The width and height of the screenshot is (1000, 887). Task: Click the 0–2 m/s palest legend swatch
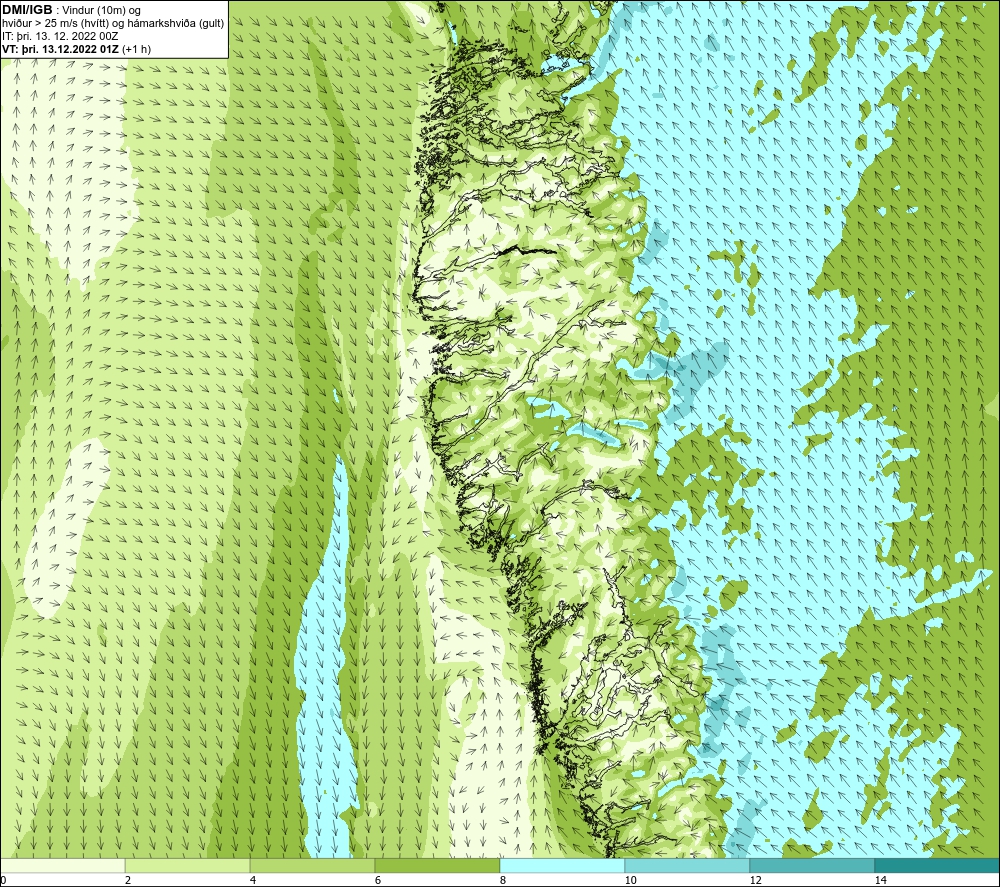pyautogui.click(x=62, y=866)
